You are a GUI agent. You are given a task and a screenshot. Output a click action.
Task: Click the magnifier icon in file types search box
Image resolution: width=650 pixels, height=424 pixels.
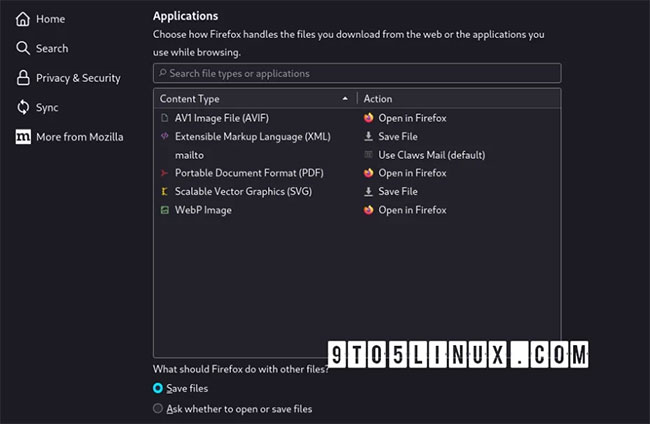pyautogui.click(x=162, y=73)
